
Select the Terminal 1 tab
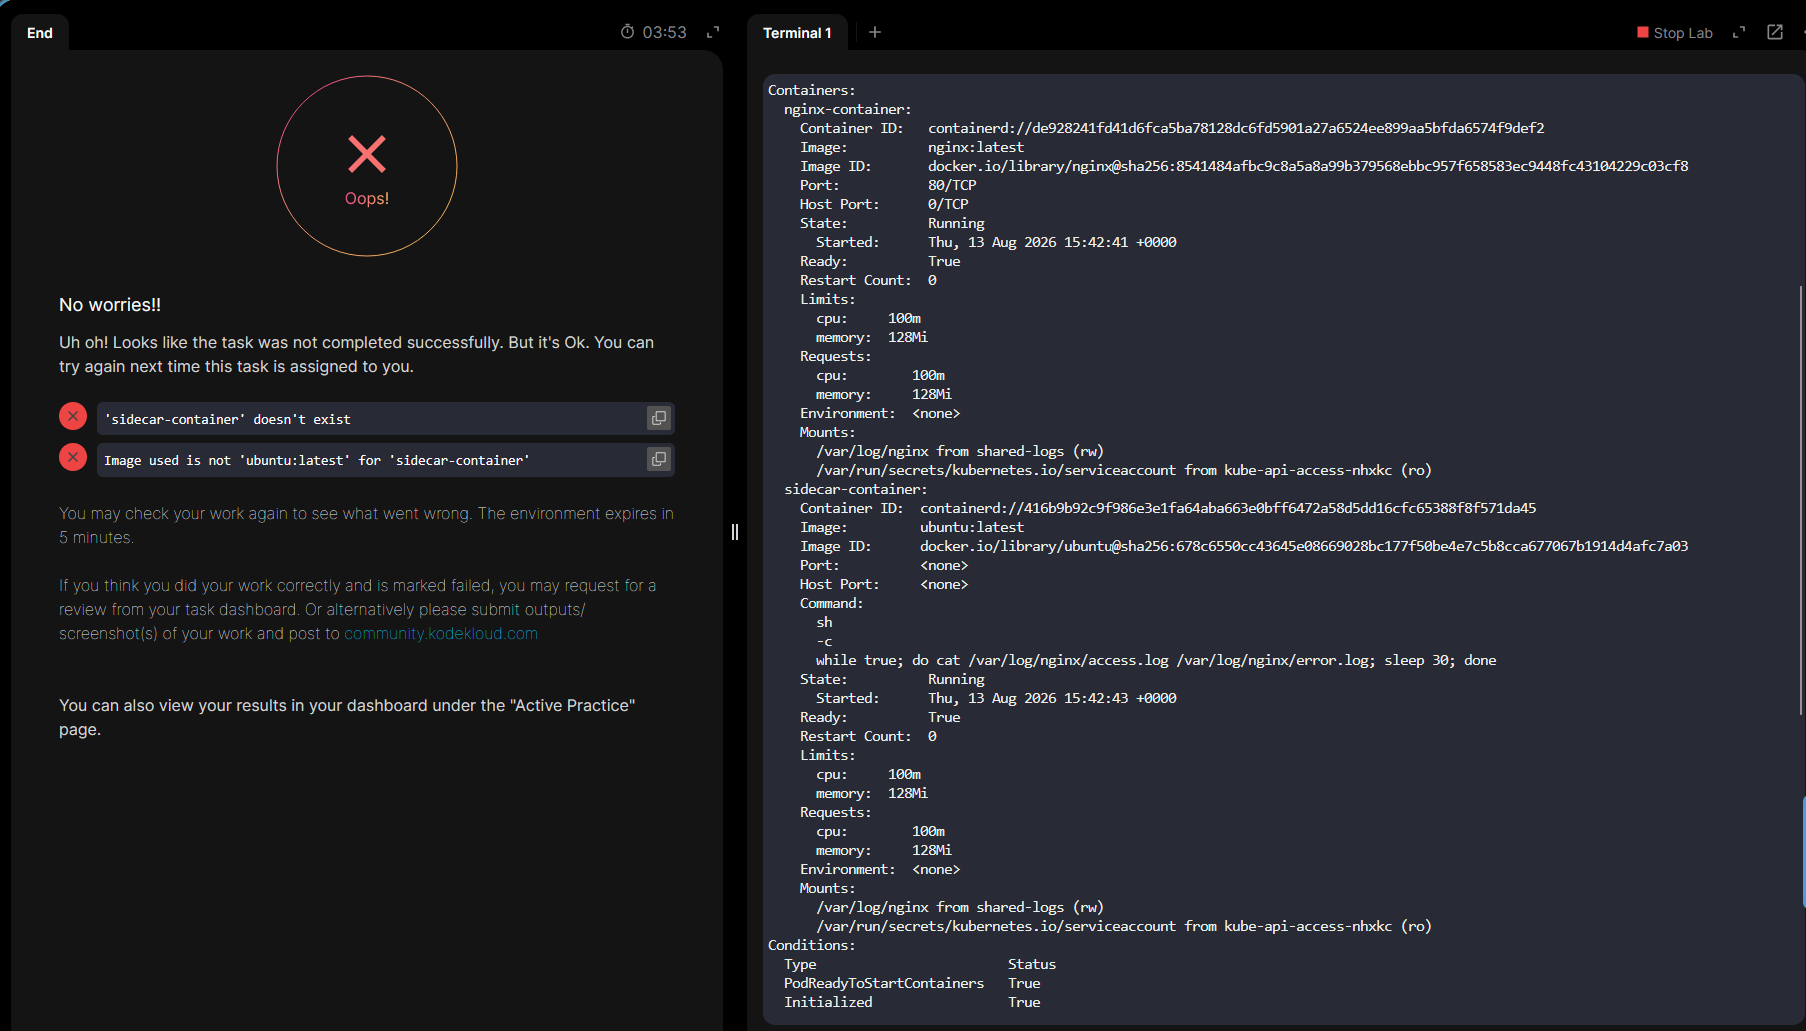(797, 33)
